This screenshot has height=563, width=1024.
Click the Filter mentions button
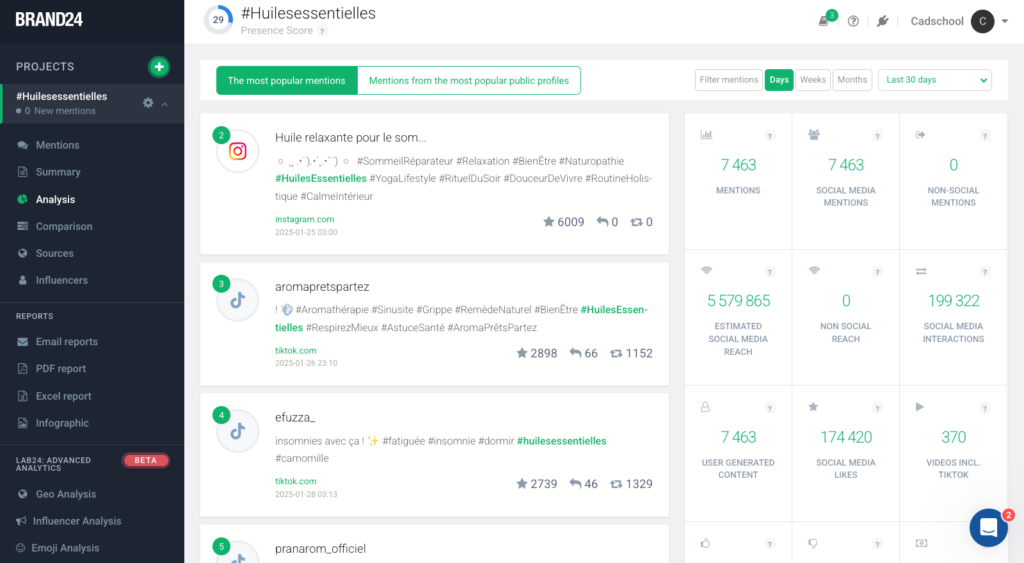pos(729,80)
